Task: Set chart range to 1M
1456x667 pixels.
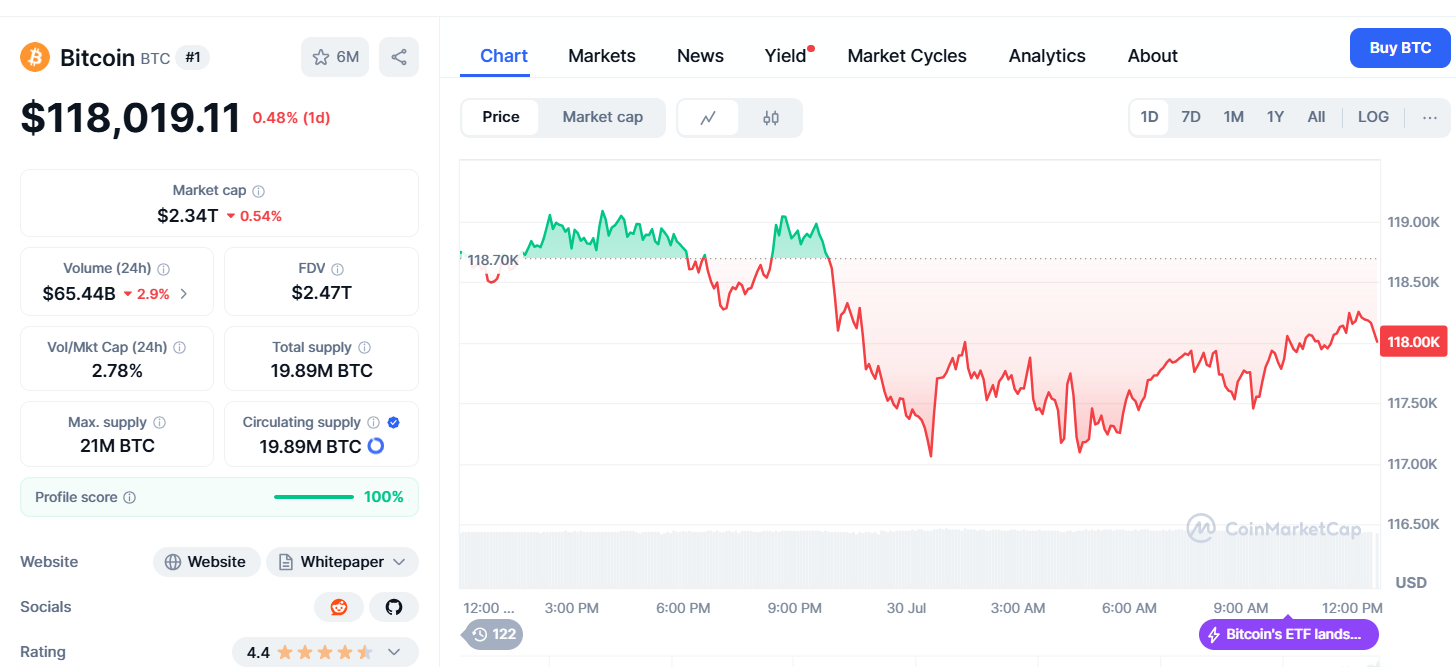Action: point(1234,117)
